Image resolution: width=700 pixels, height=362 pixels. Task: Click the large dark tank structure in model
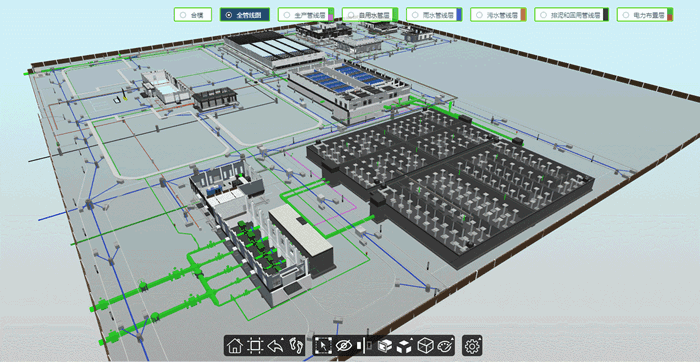coord(451,183)
